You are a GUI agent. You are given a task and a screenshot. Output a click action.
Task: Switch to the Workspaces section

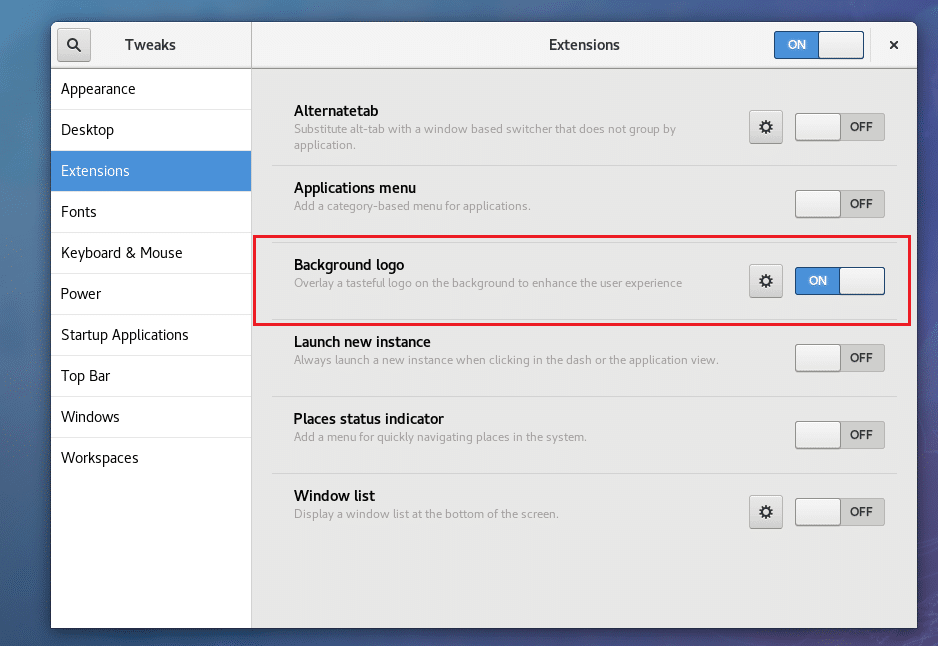pos(100,458)
